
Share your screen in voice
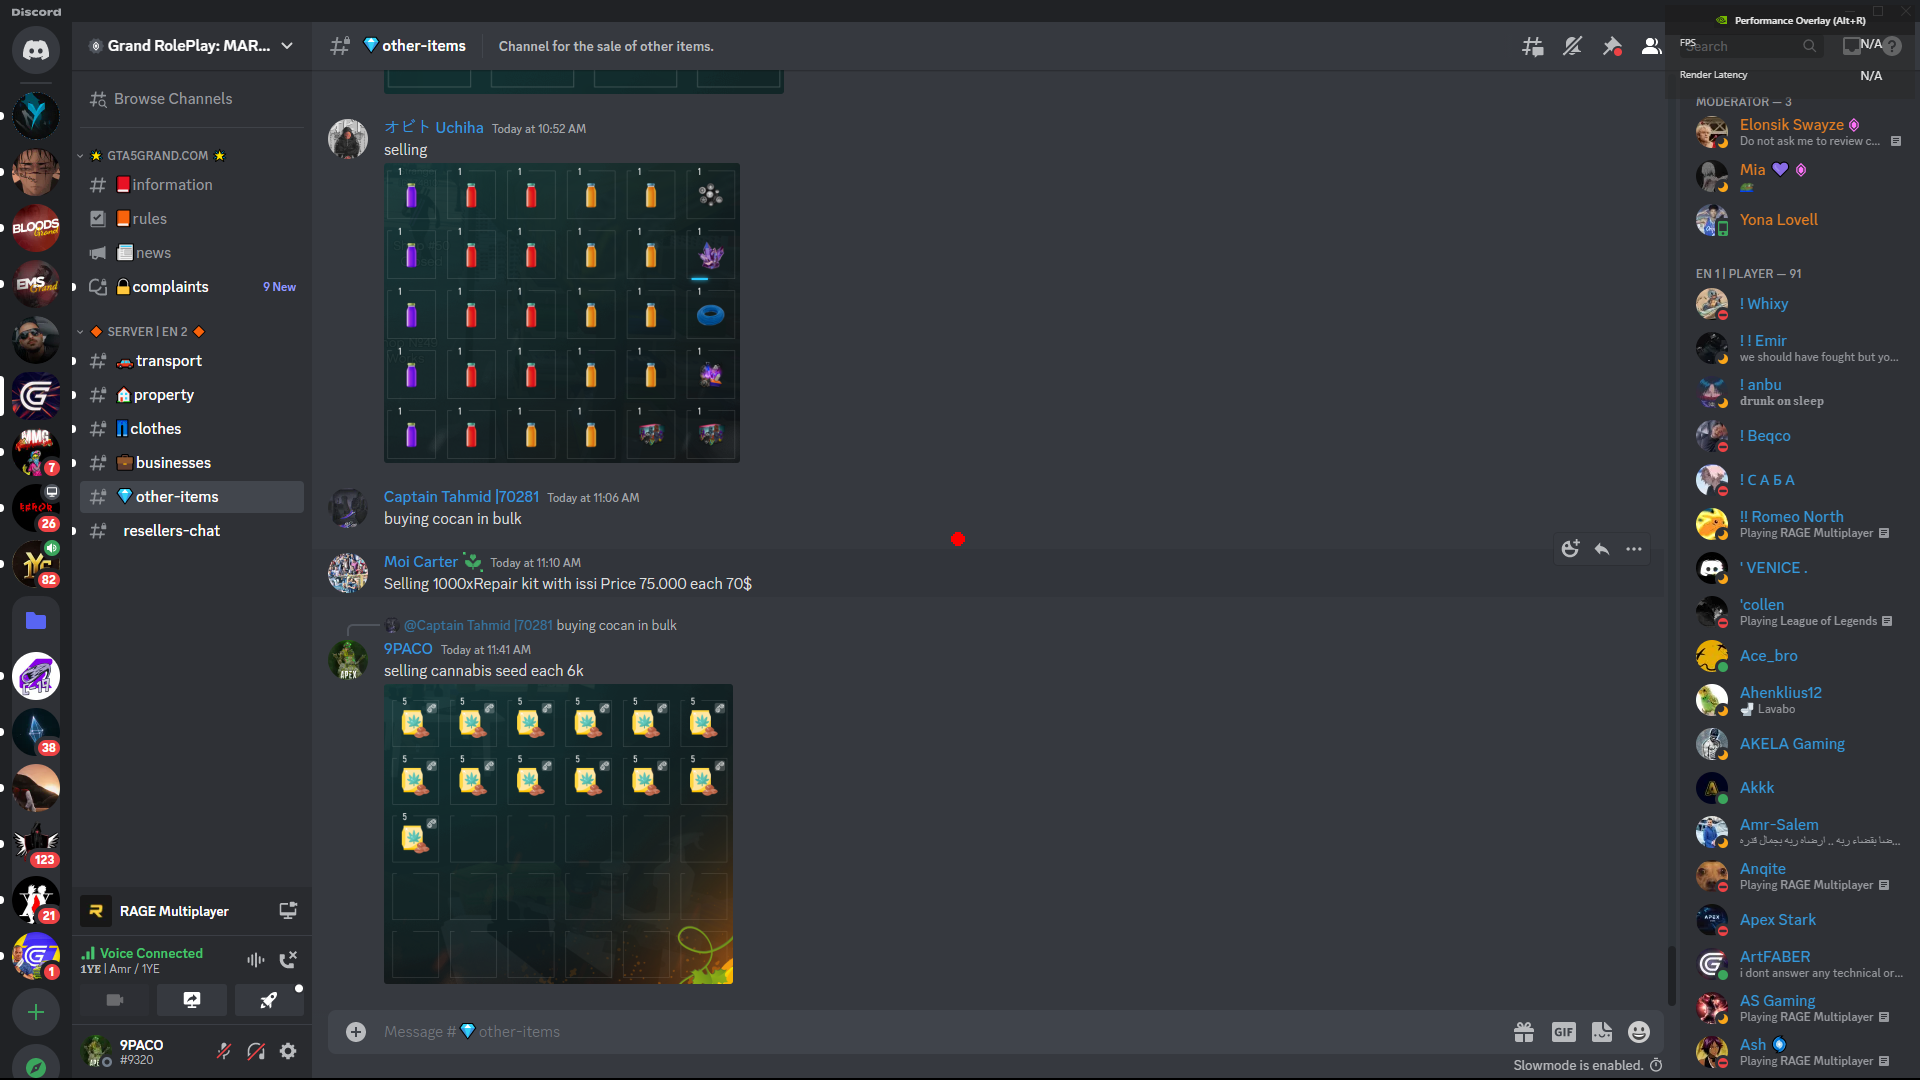click(x=192, y=1000)
